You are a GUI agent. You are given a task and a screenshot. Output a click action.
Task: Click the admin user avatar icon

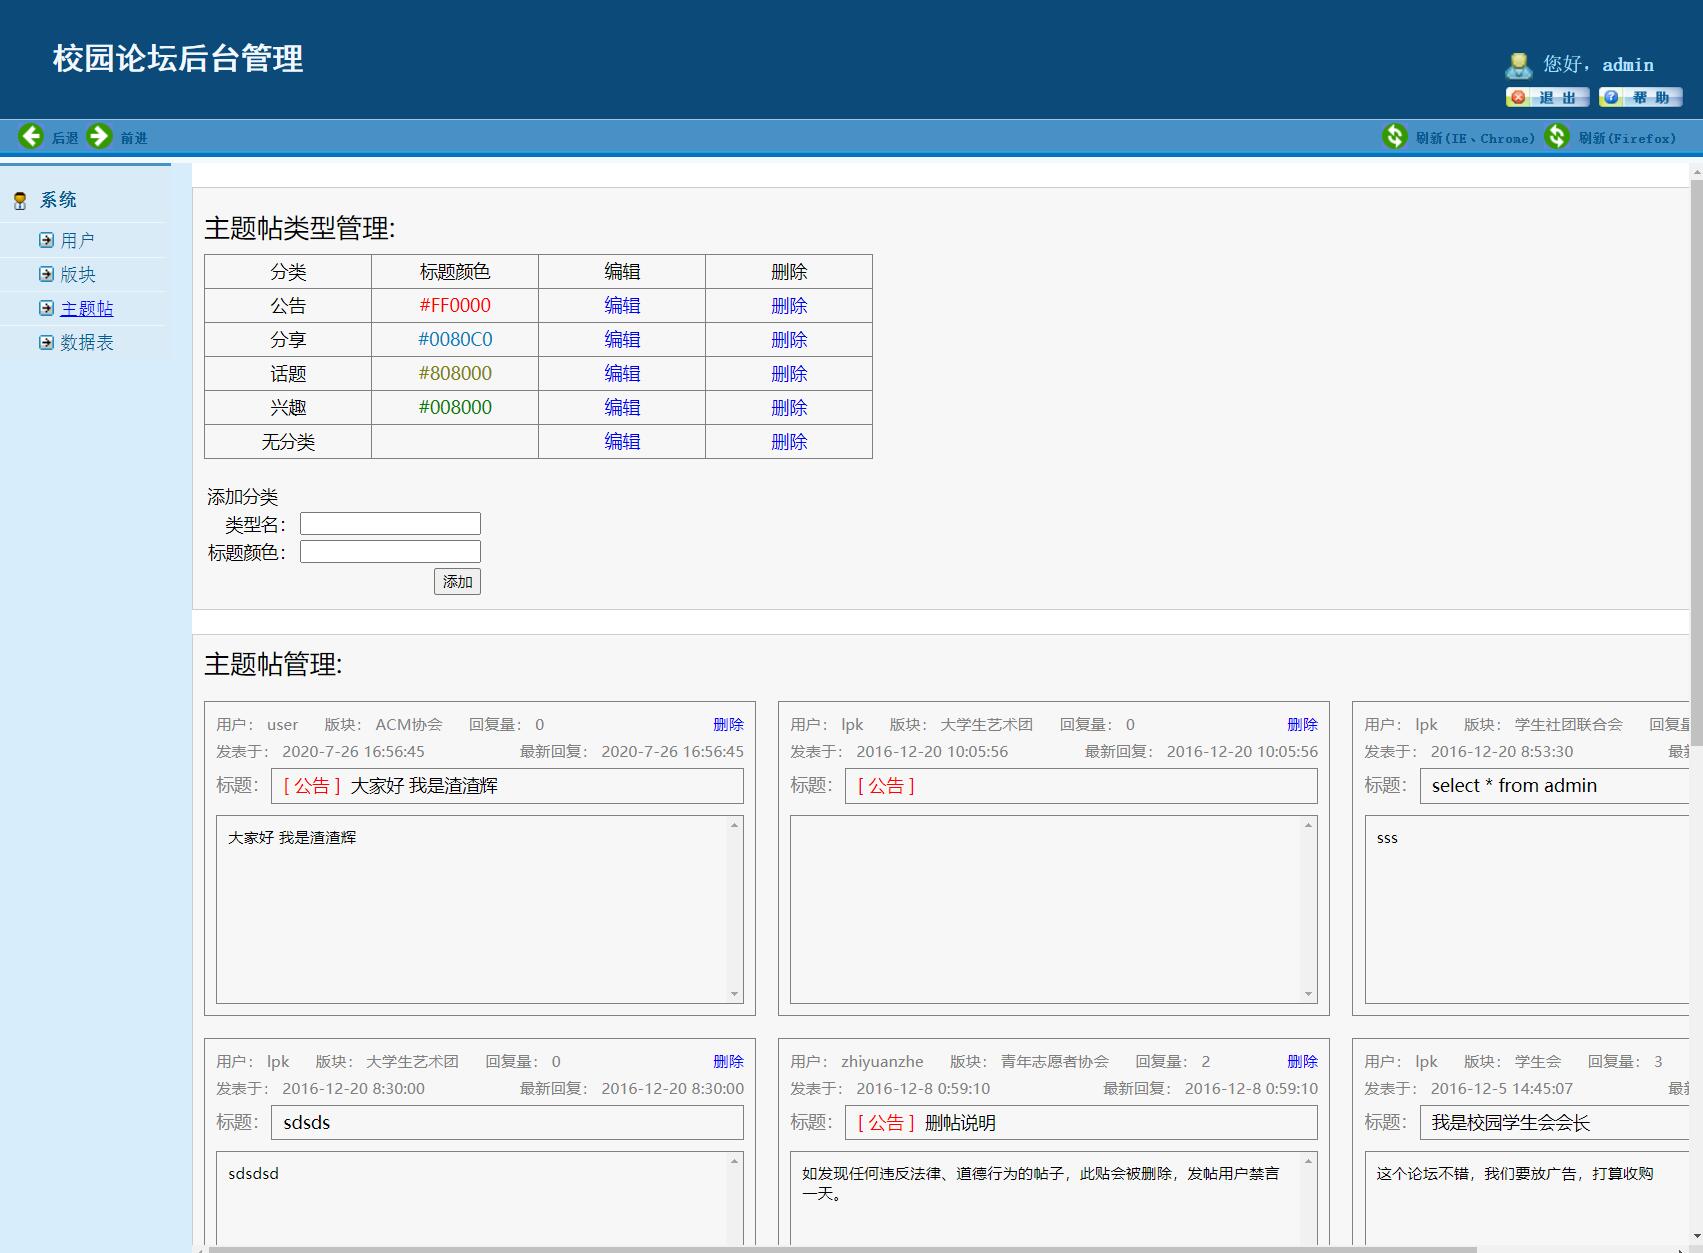pyautogui.click(x=1518, y=66)
